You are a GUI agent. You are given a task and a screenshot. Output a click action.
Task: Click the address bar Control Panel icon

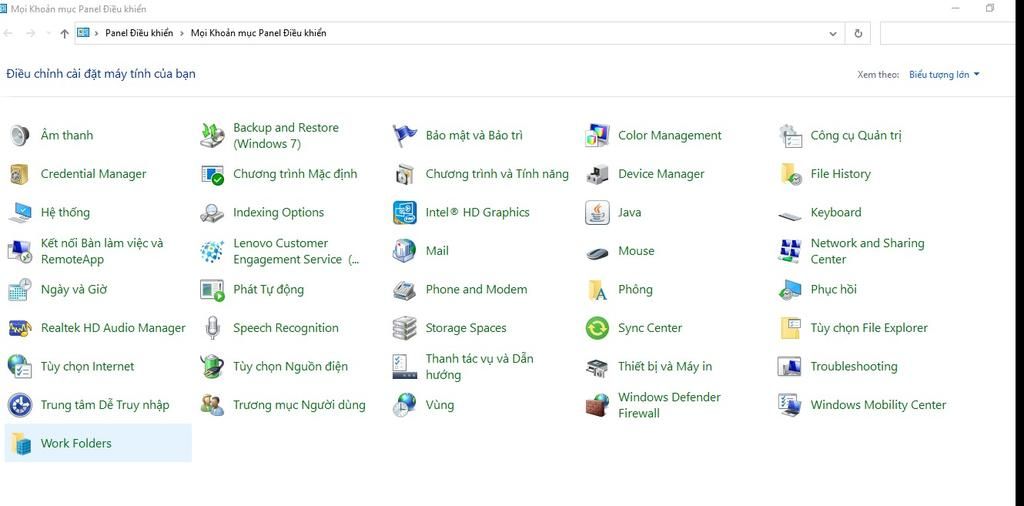(x=83, y=33)
